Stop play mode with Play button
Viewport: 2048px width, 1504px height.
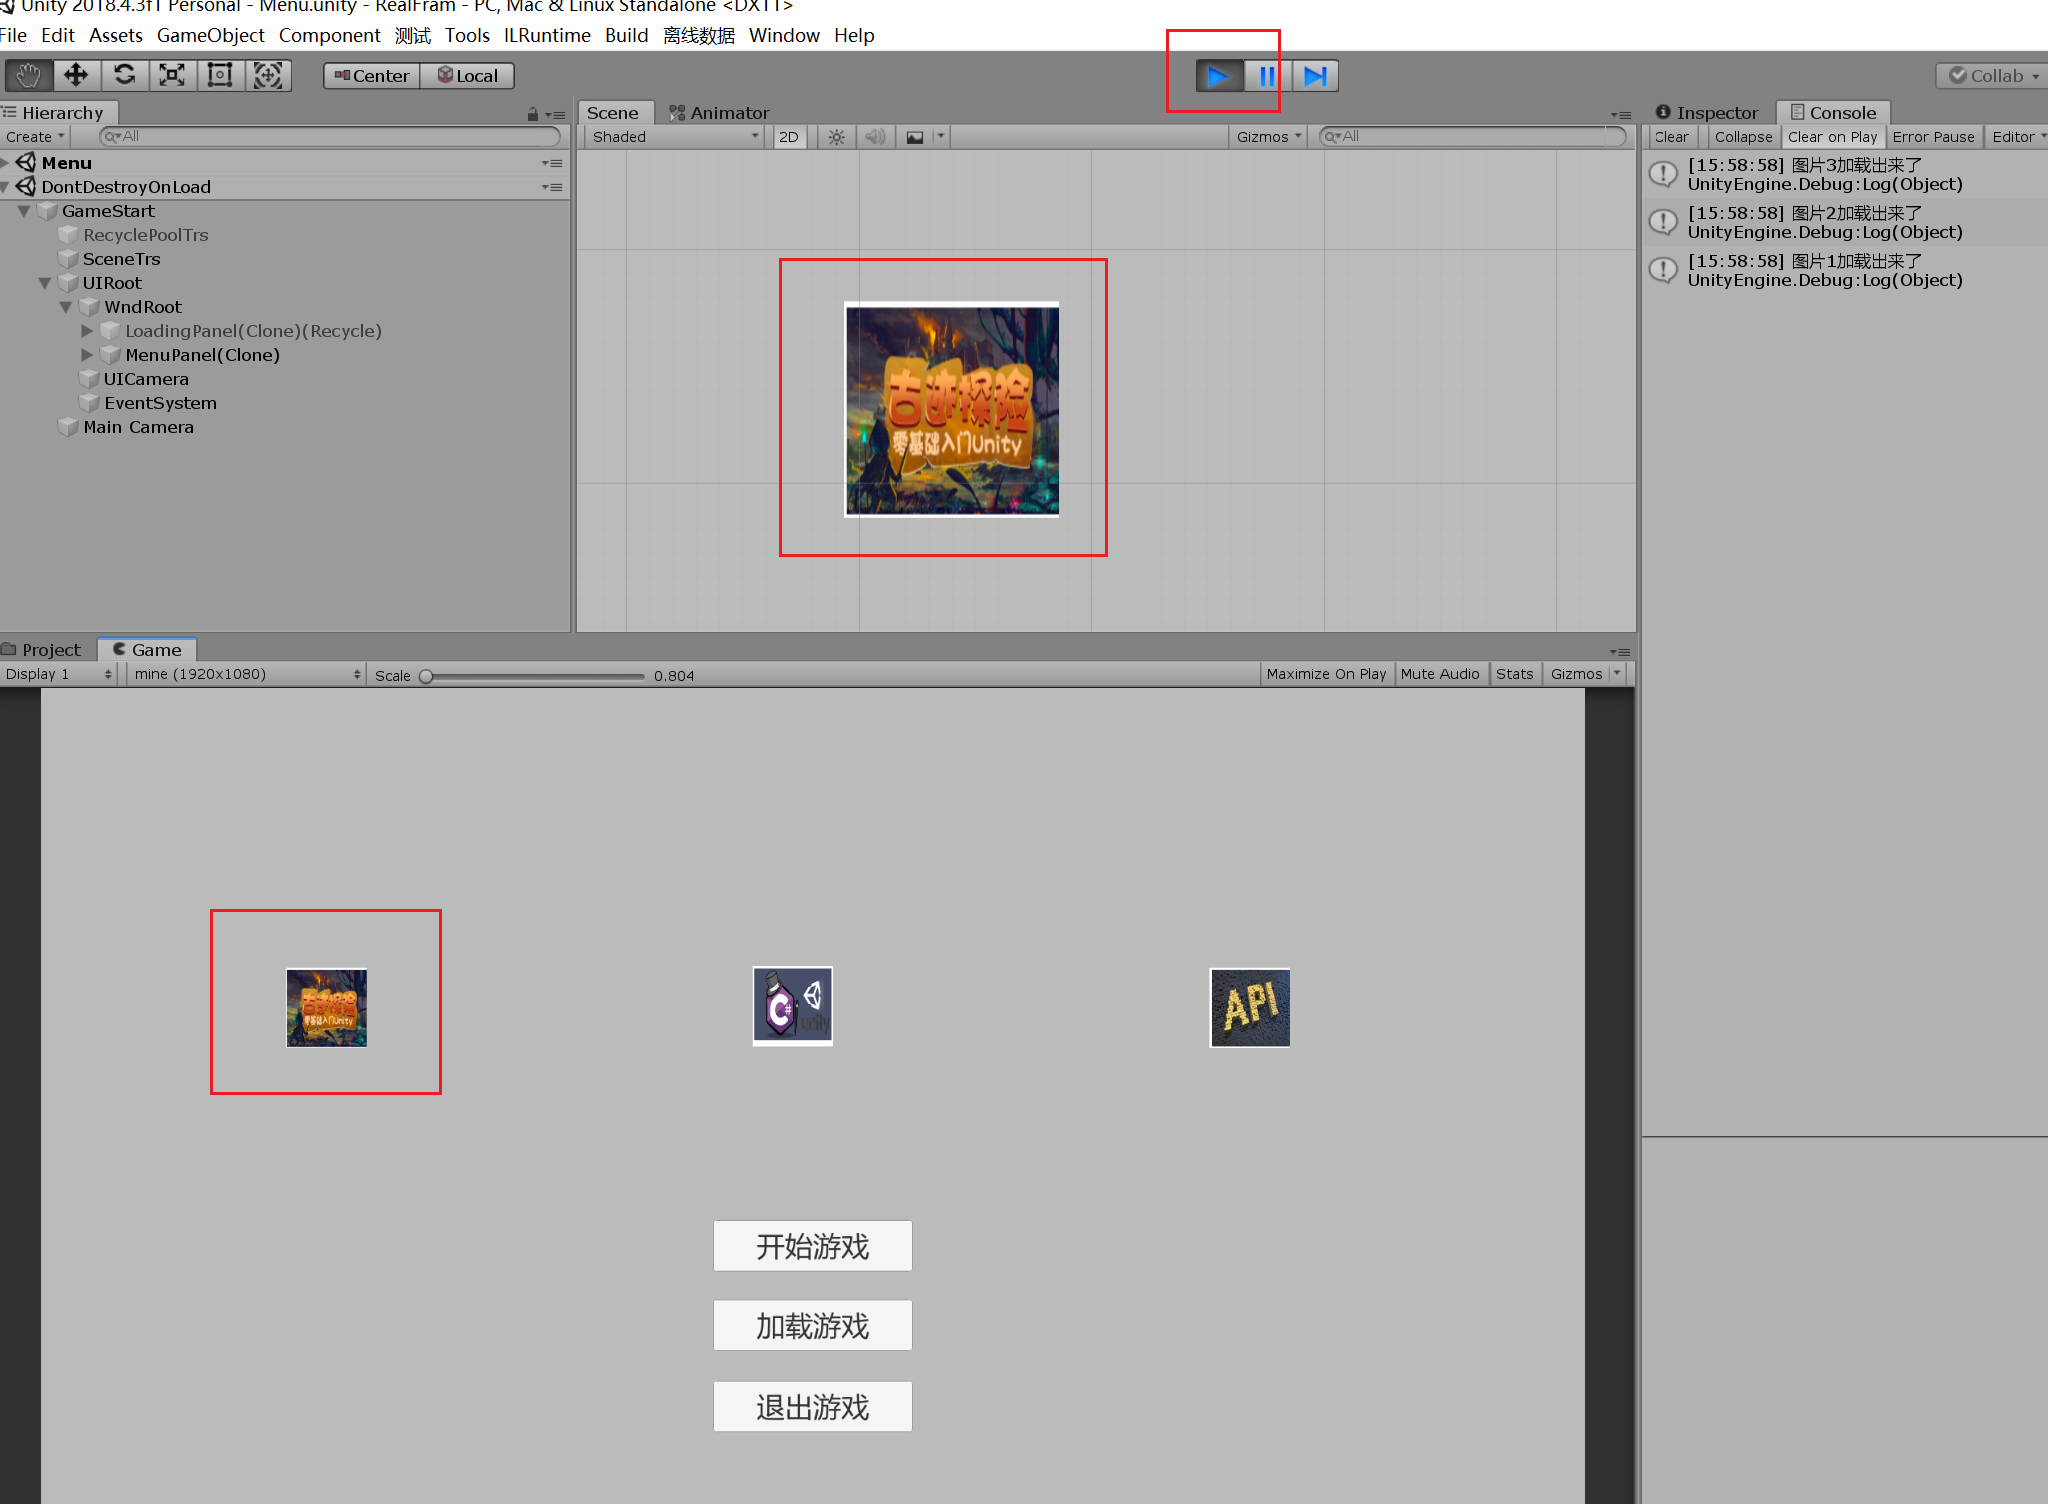[1219, 76]
